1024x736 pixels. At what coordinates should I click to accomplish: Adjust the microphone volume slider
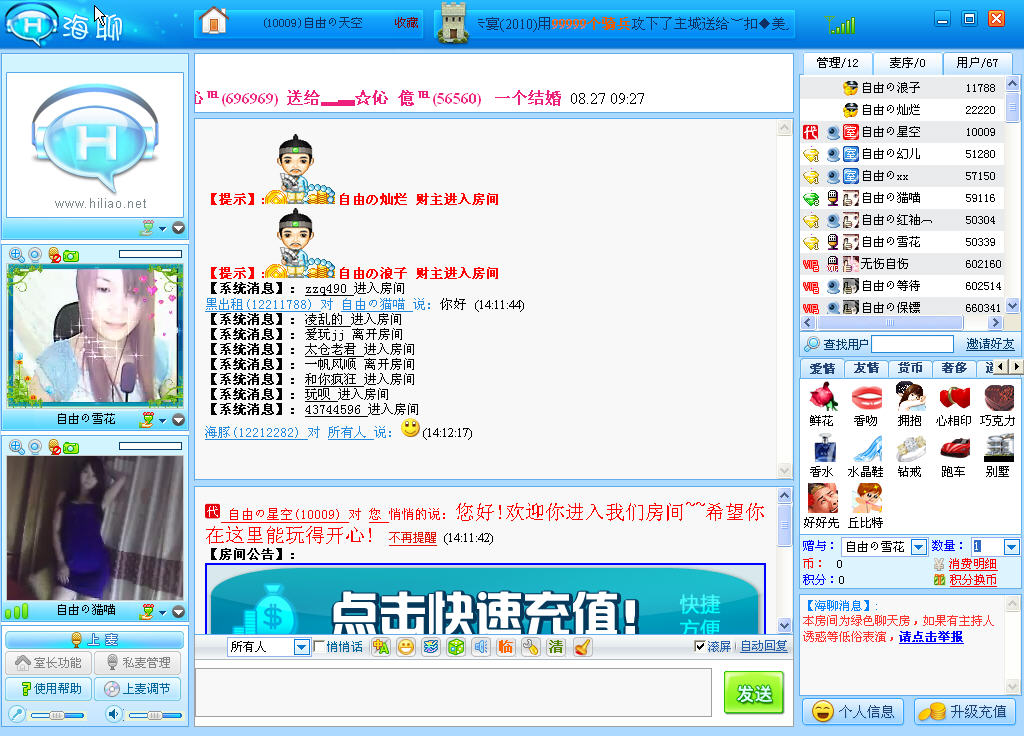coord(57,715)
